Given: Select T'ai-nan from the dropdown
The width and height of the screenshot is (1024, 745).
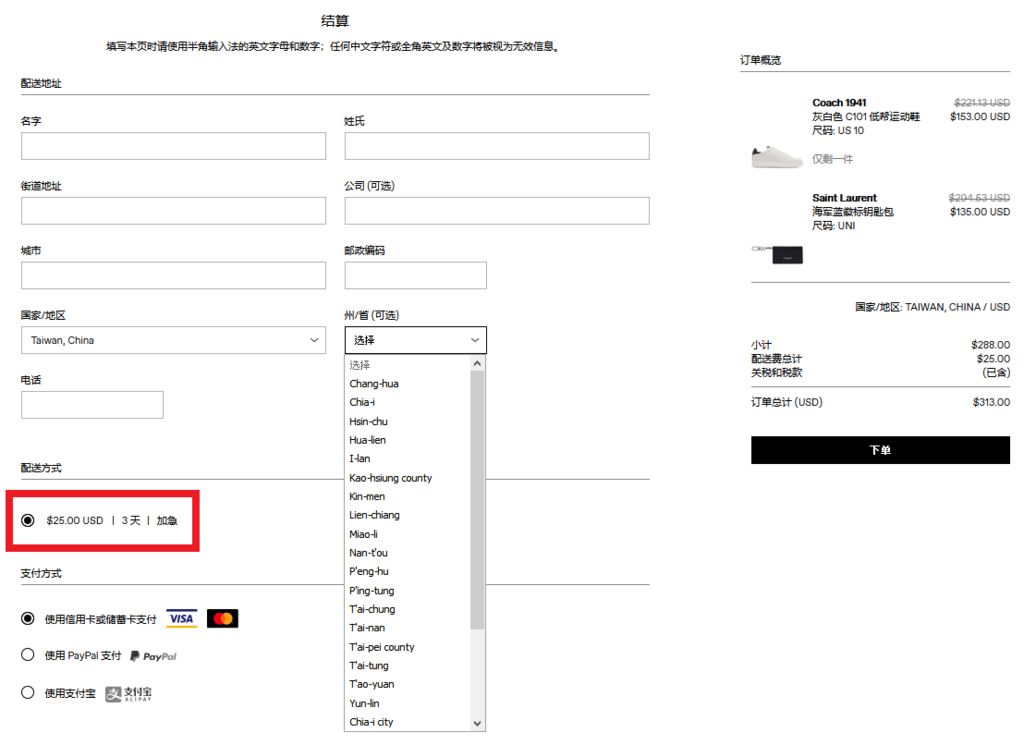Looking at the screenshot, I should (408, 627).
